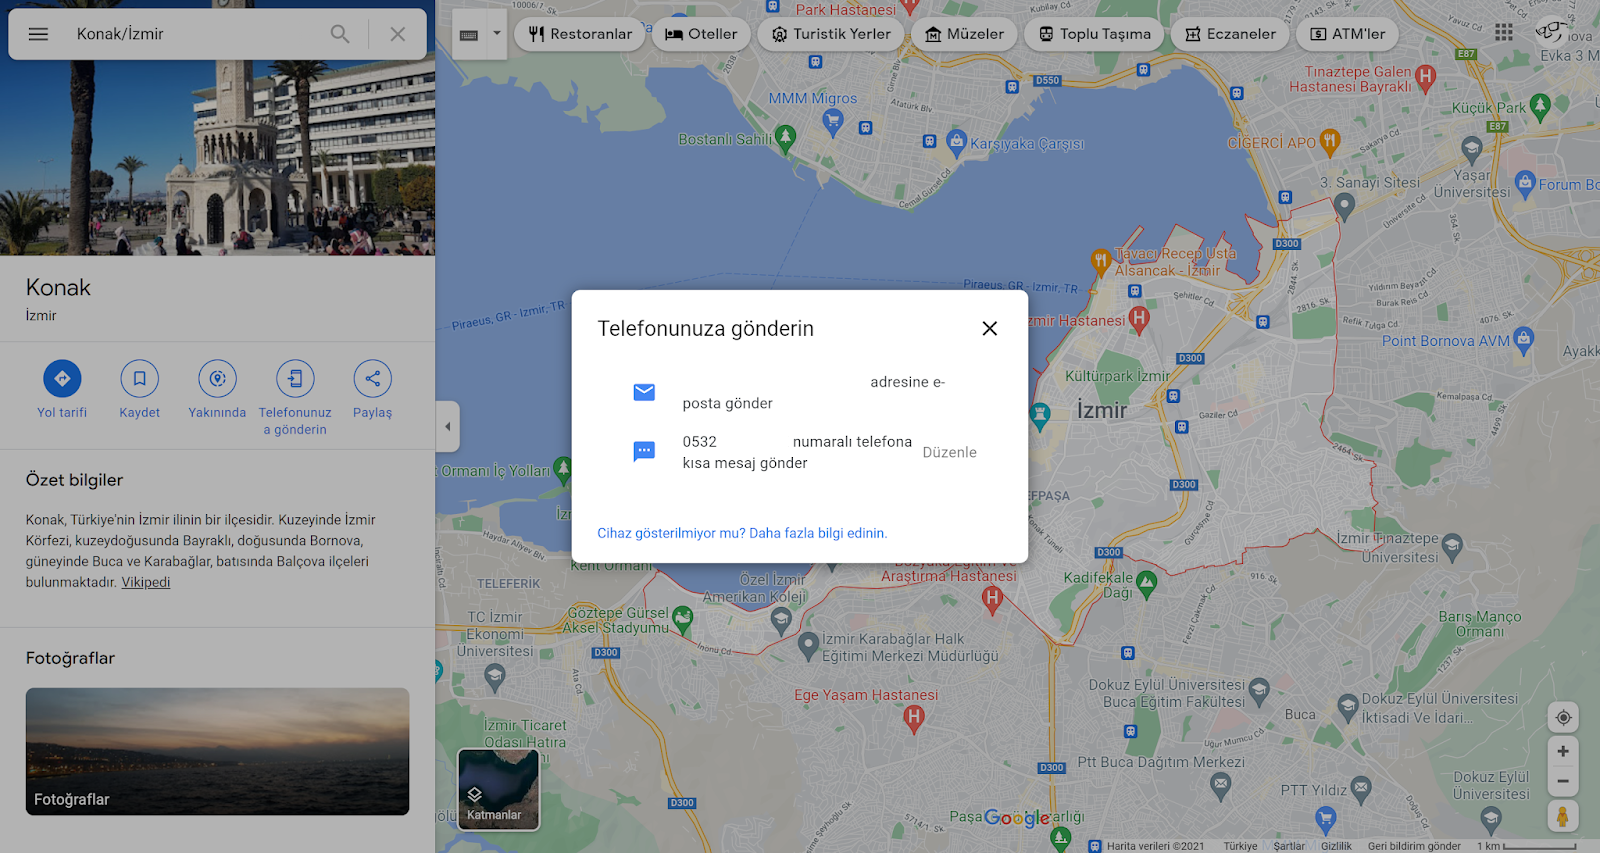This screenshot has height=853, width=1600.
Task: Click the Kadifekale Dağı pin
Action: (1147, 583)
